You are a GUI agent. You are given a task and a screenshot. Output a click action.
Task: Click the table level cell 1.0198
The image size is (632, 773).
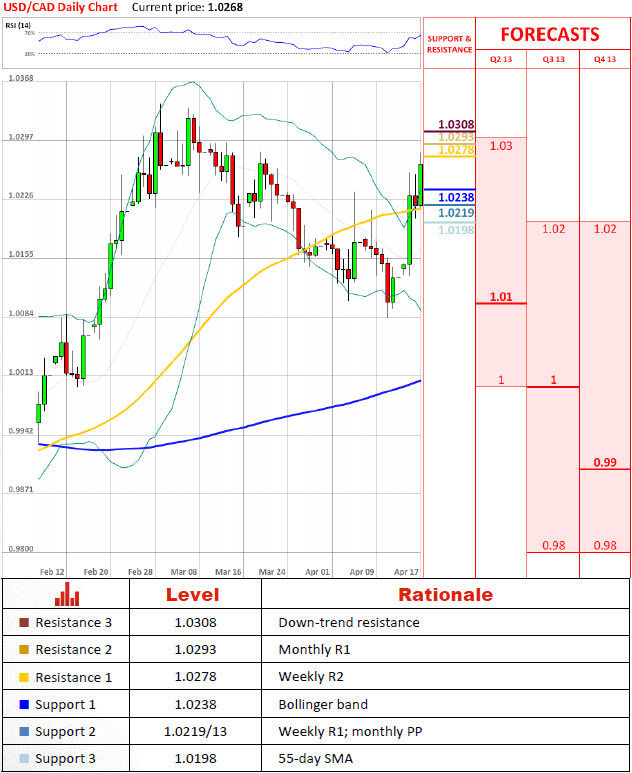(x=195, y=759)
